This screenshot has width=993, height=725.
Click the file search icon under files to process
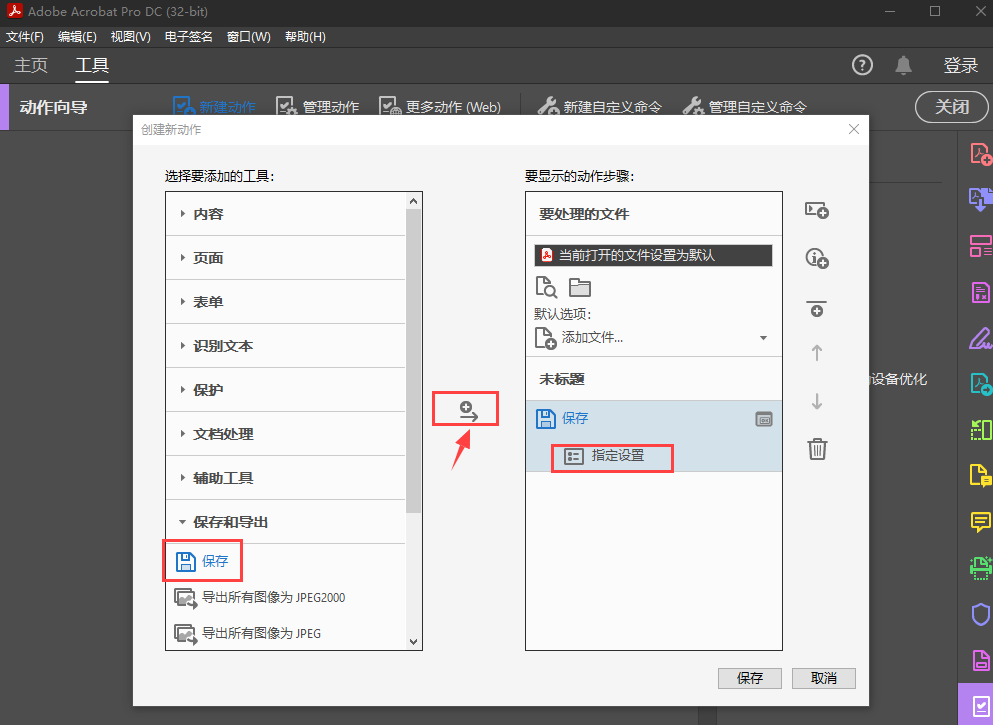546,288
